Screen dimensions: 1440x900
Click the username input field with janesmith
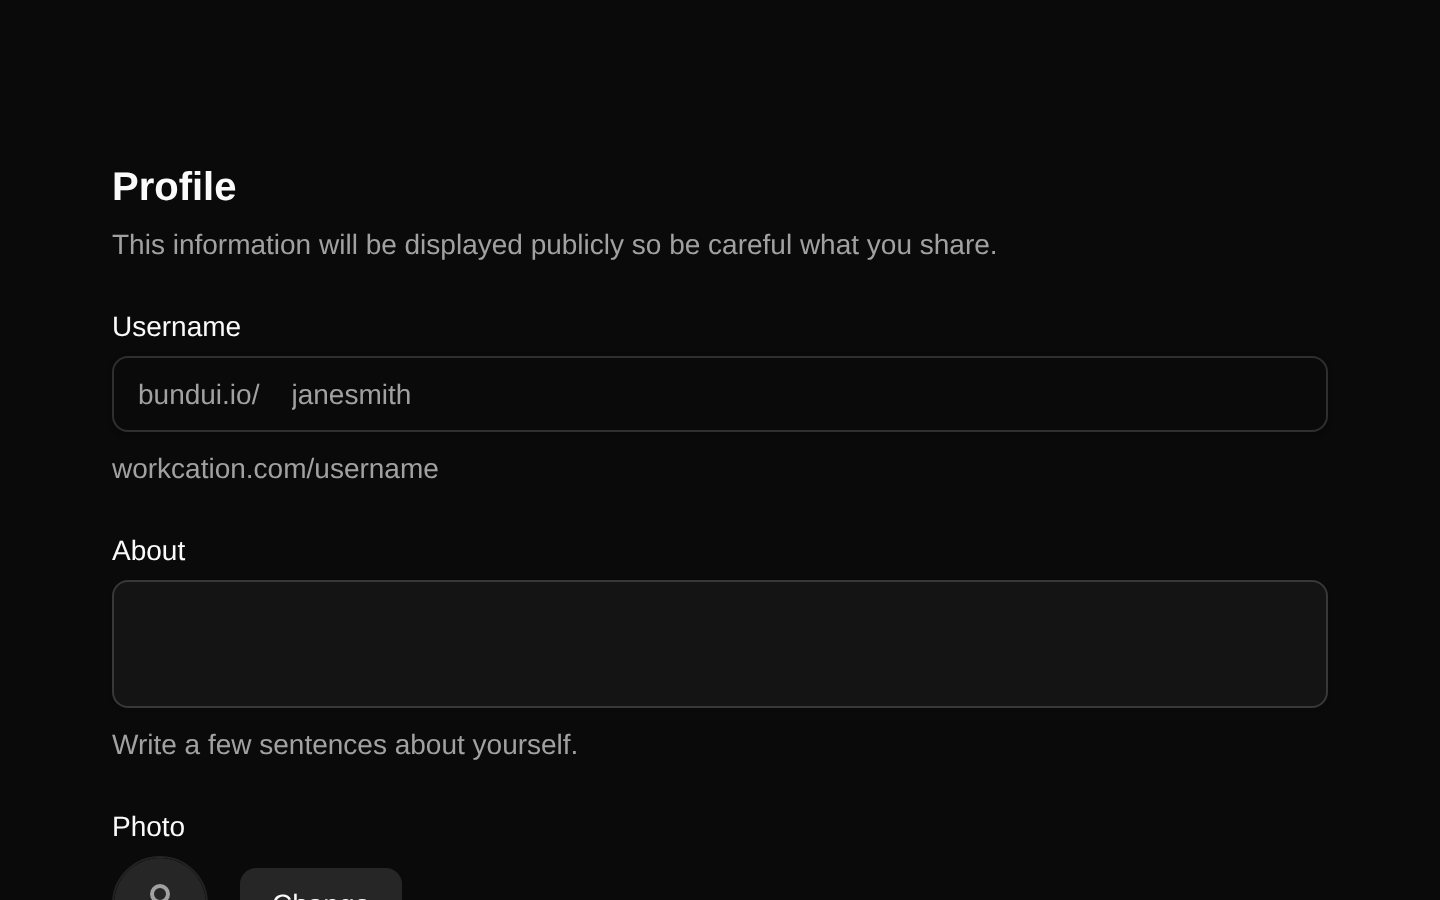click(x=796, y=394)
